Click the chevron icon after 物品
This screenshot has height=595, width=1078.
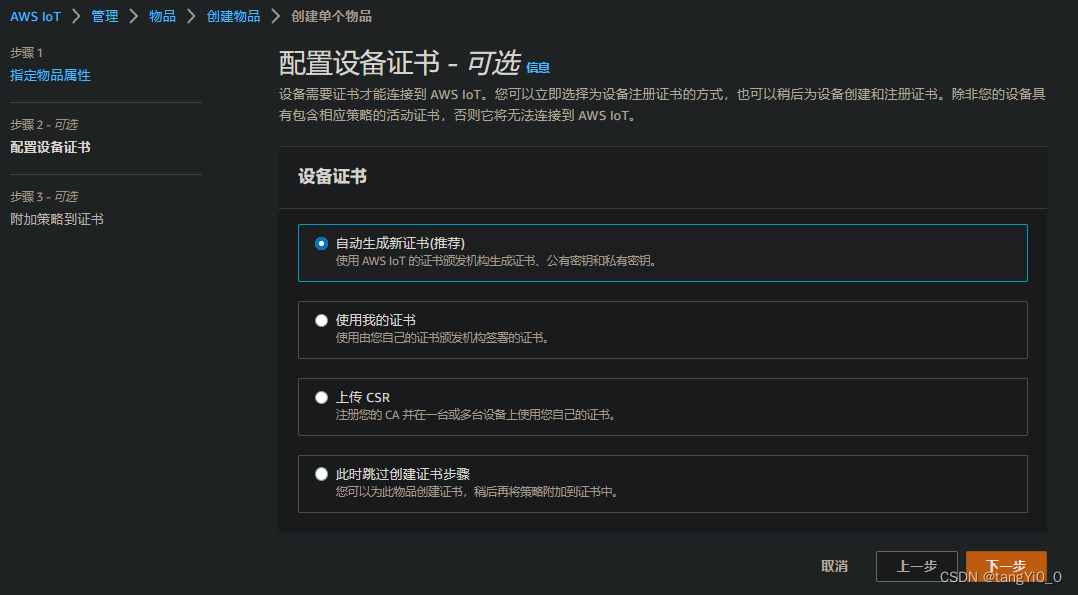190,16
